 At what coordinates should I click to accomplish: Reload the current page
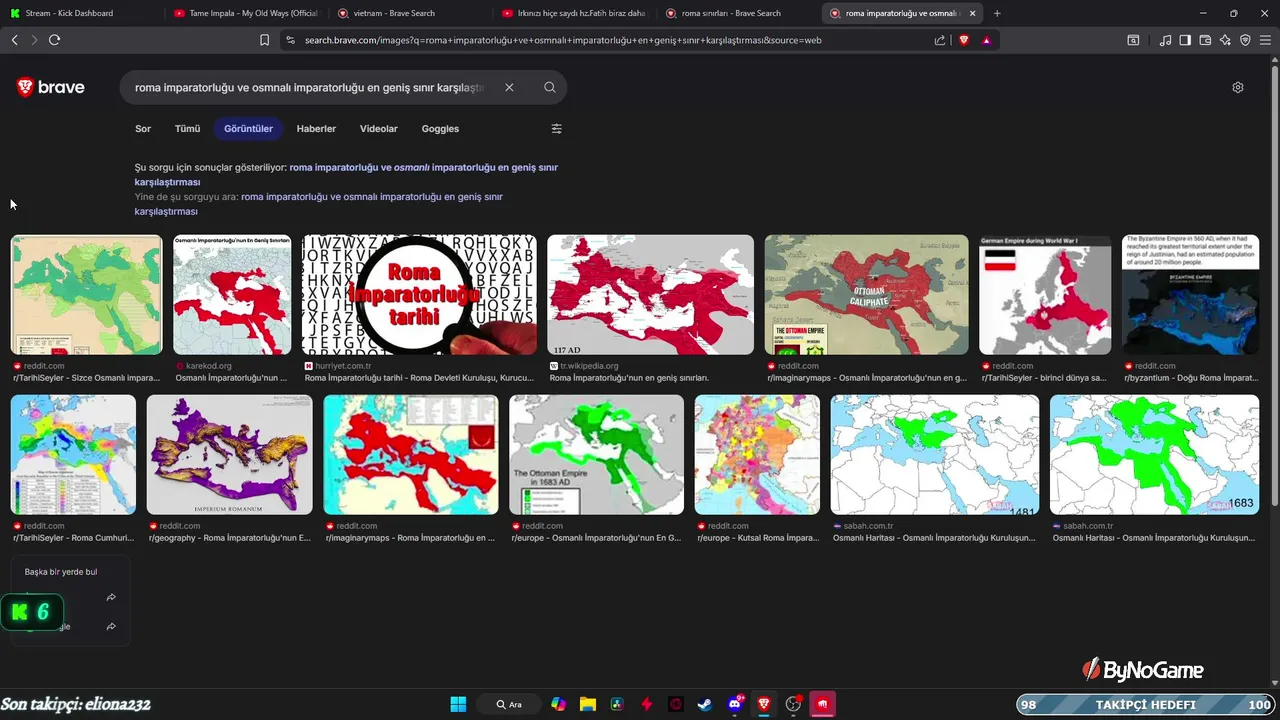pyautogui.click(x=54, y=40)
